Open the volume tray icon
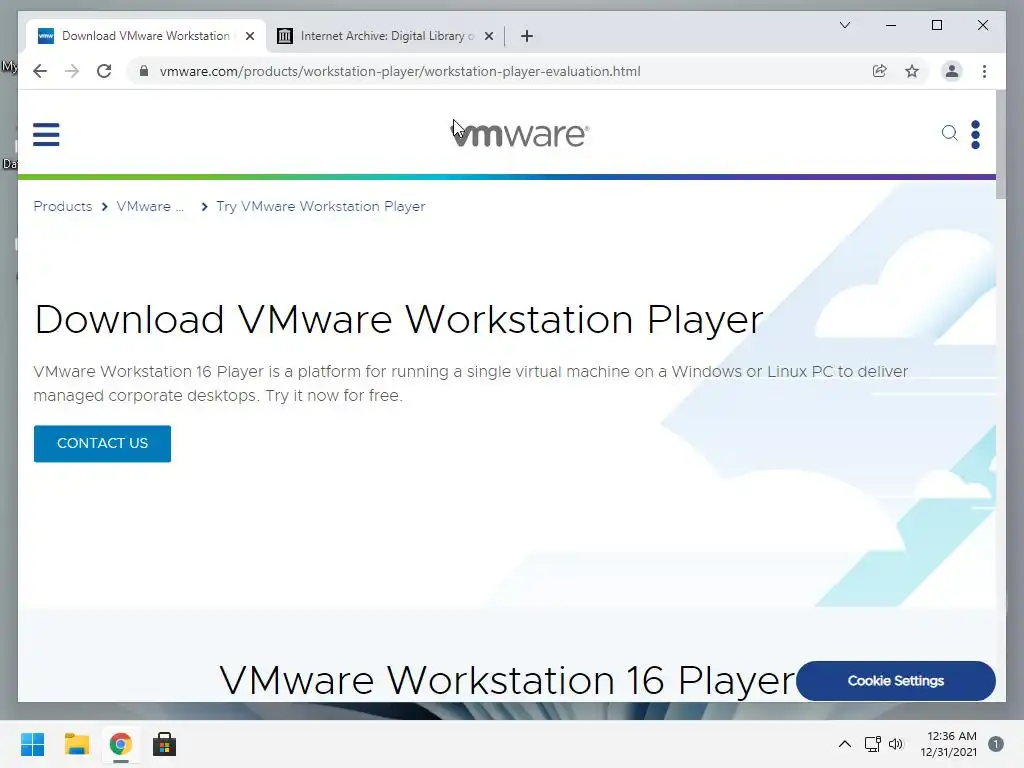This screenshot has width=1024, height=768. (x=896, y=744)
